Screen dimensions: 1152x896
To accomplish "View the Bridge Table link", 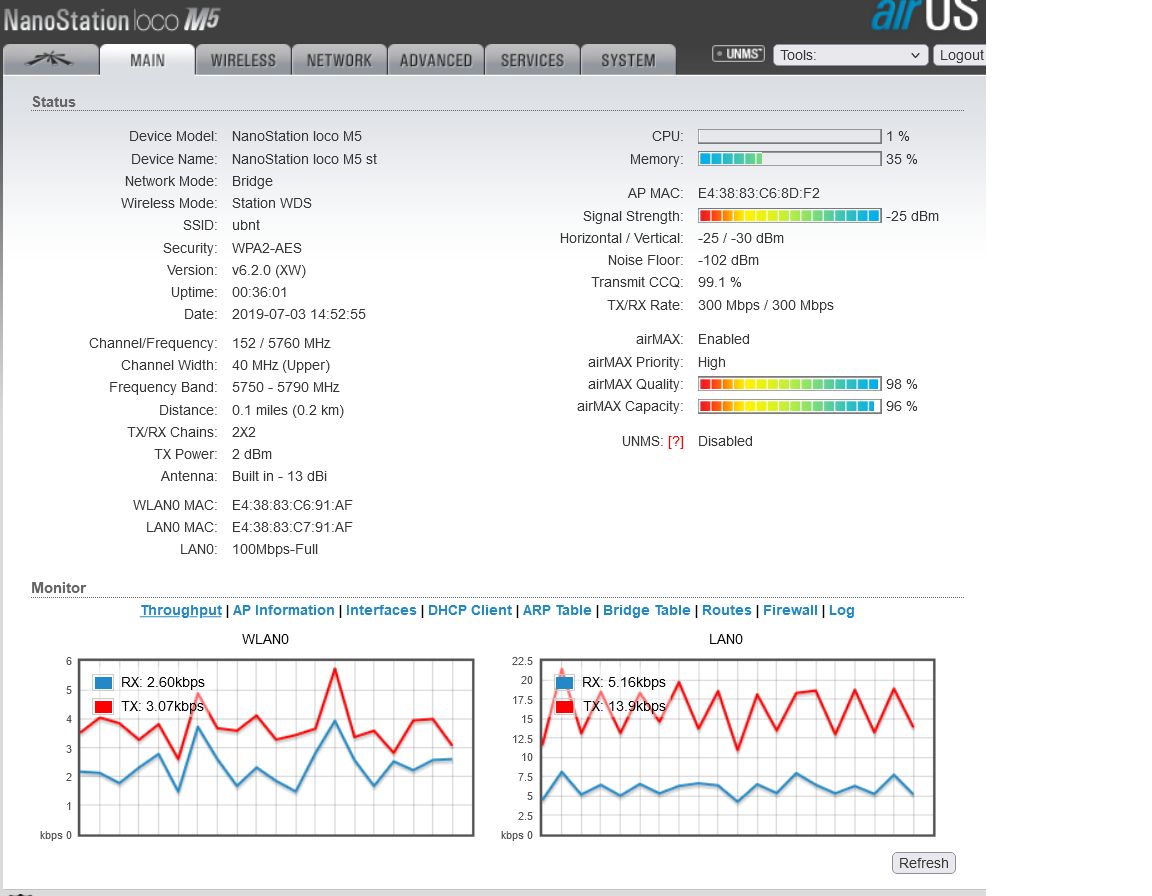I will tap(647, 611).
